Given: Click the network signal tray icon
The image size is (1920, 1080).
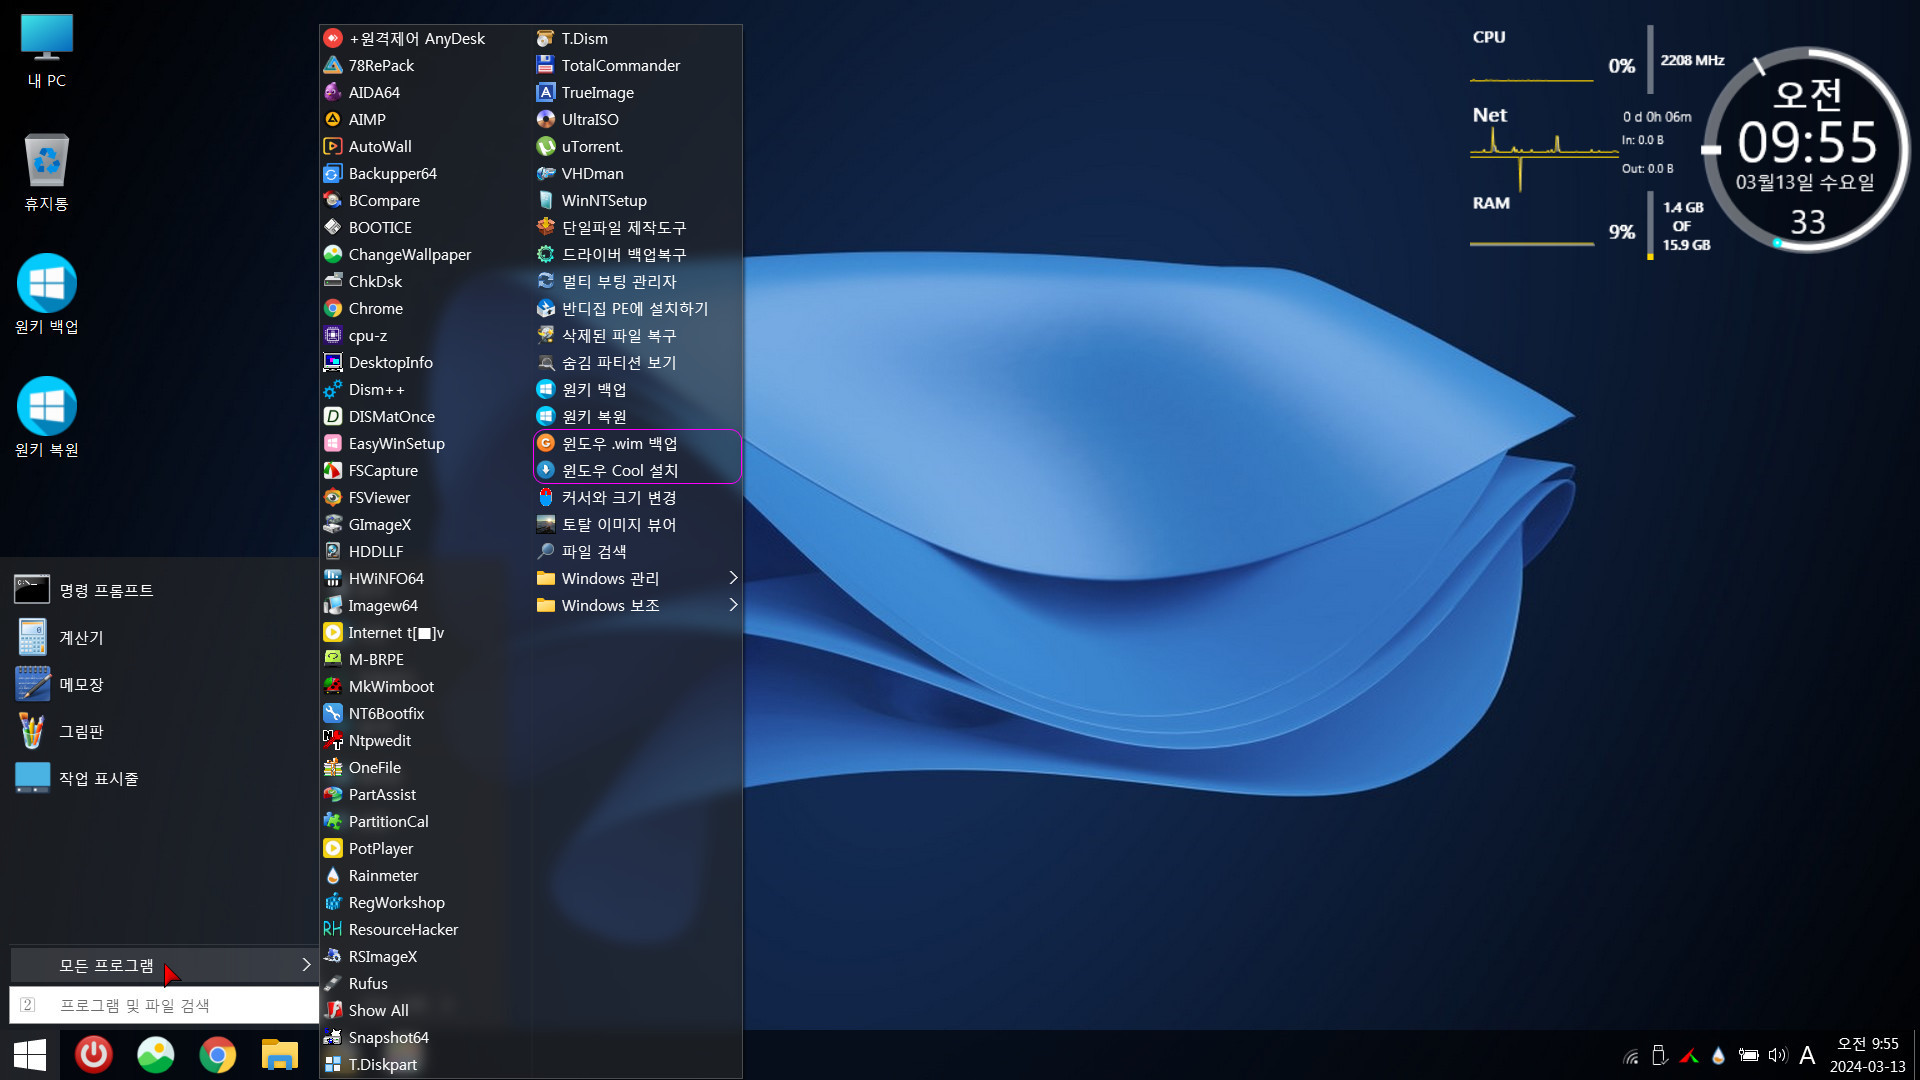Looking at the screenshot, I should [1631, 1056].
